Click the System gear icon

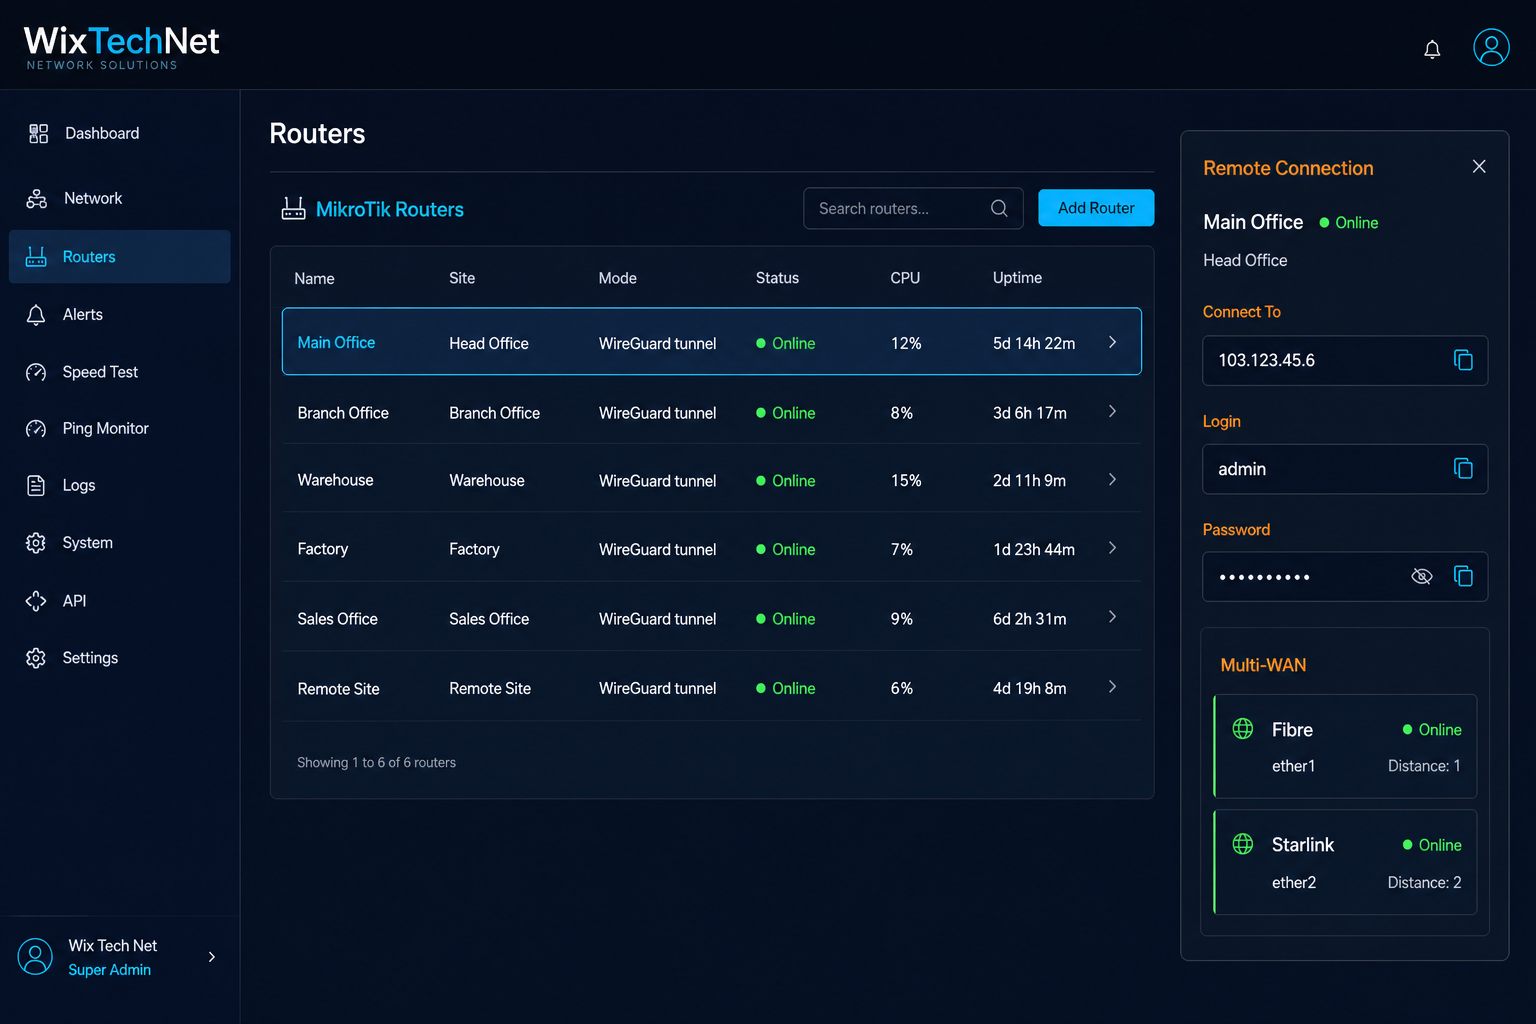coord(36,543)
